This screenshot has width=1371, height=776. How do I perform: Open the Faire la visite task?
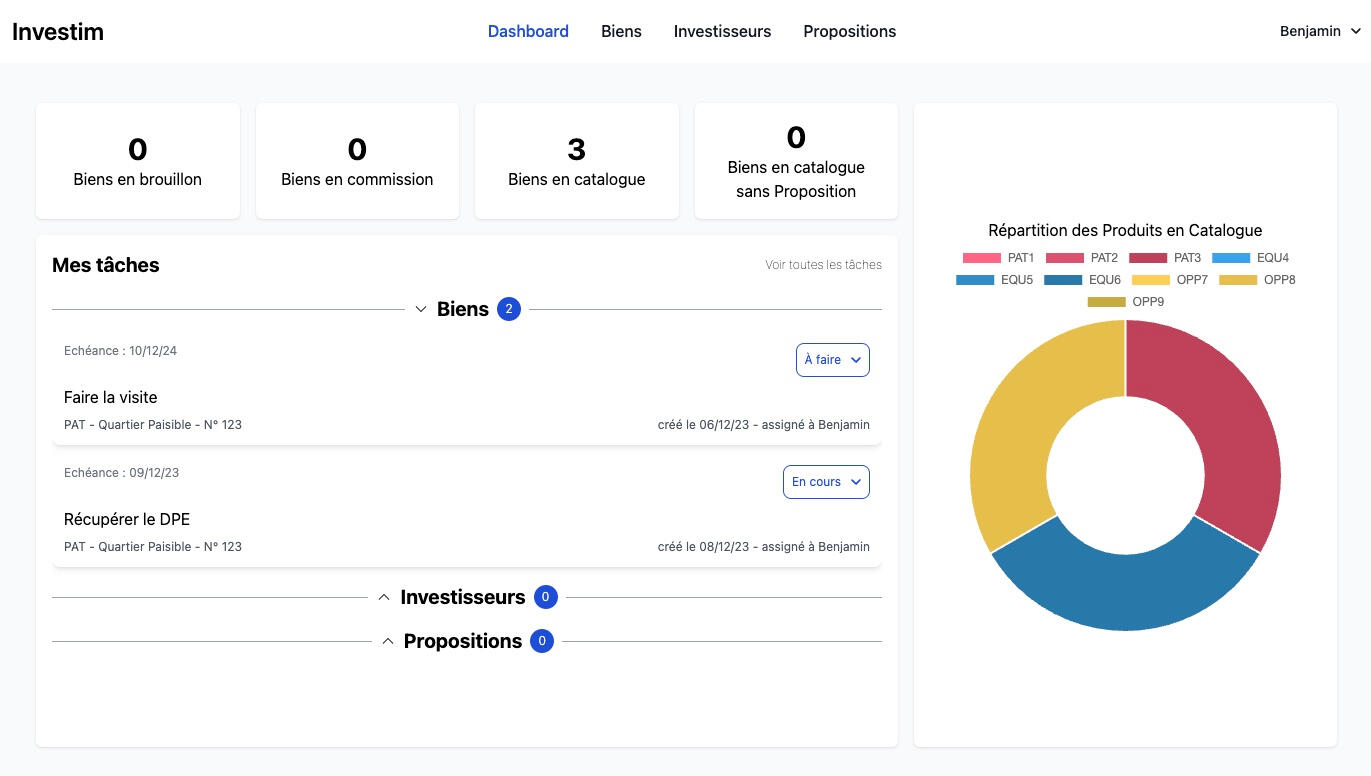[x=111, y=397]
